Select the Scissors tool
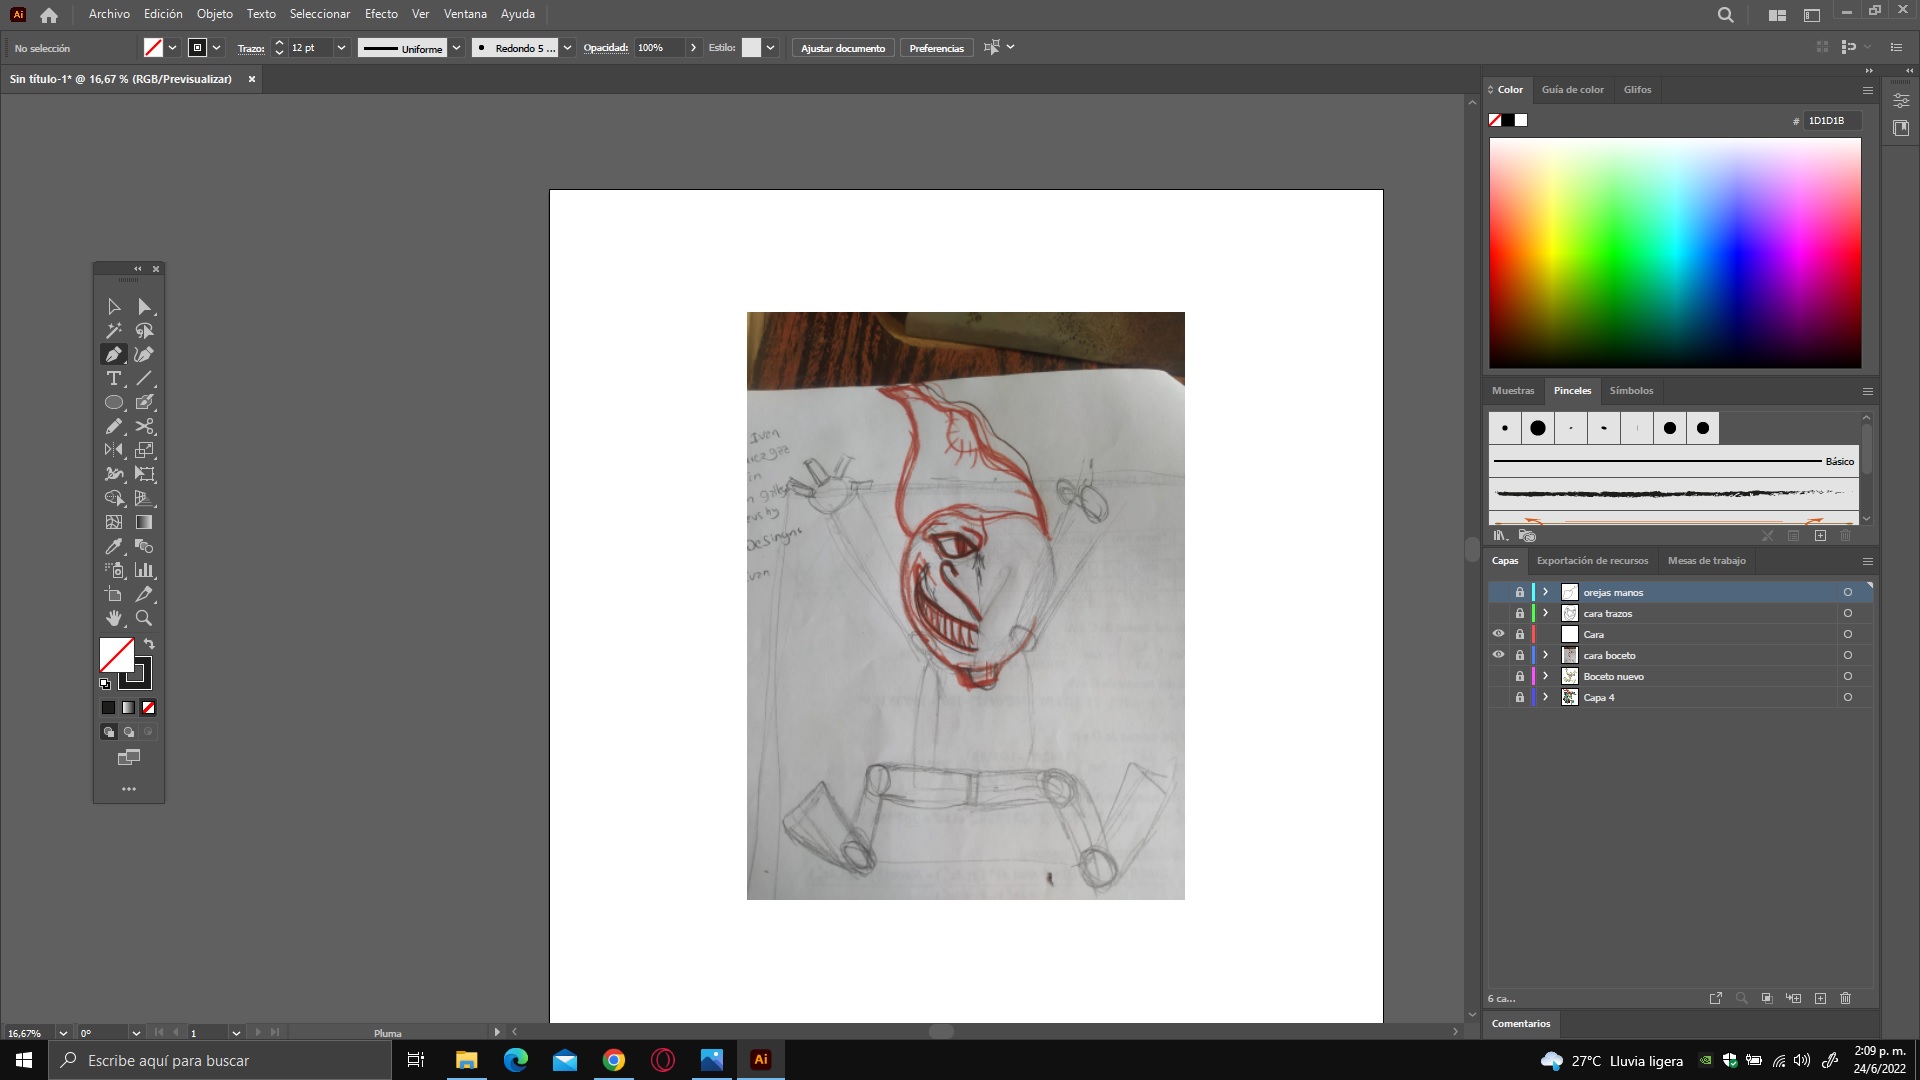1920x1080 pixels. [x=144, y=427]
